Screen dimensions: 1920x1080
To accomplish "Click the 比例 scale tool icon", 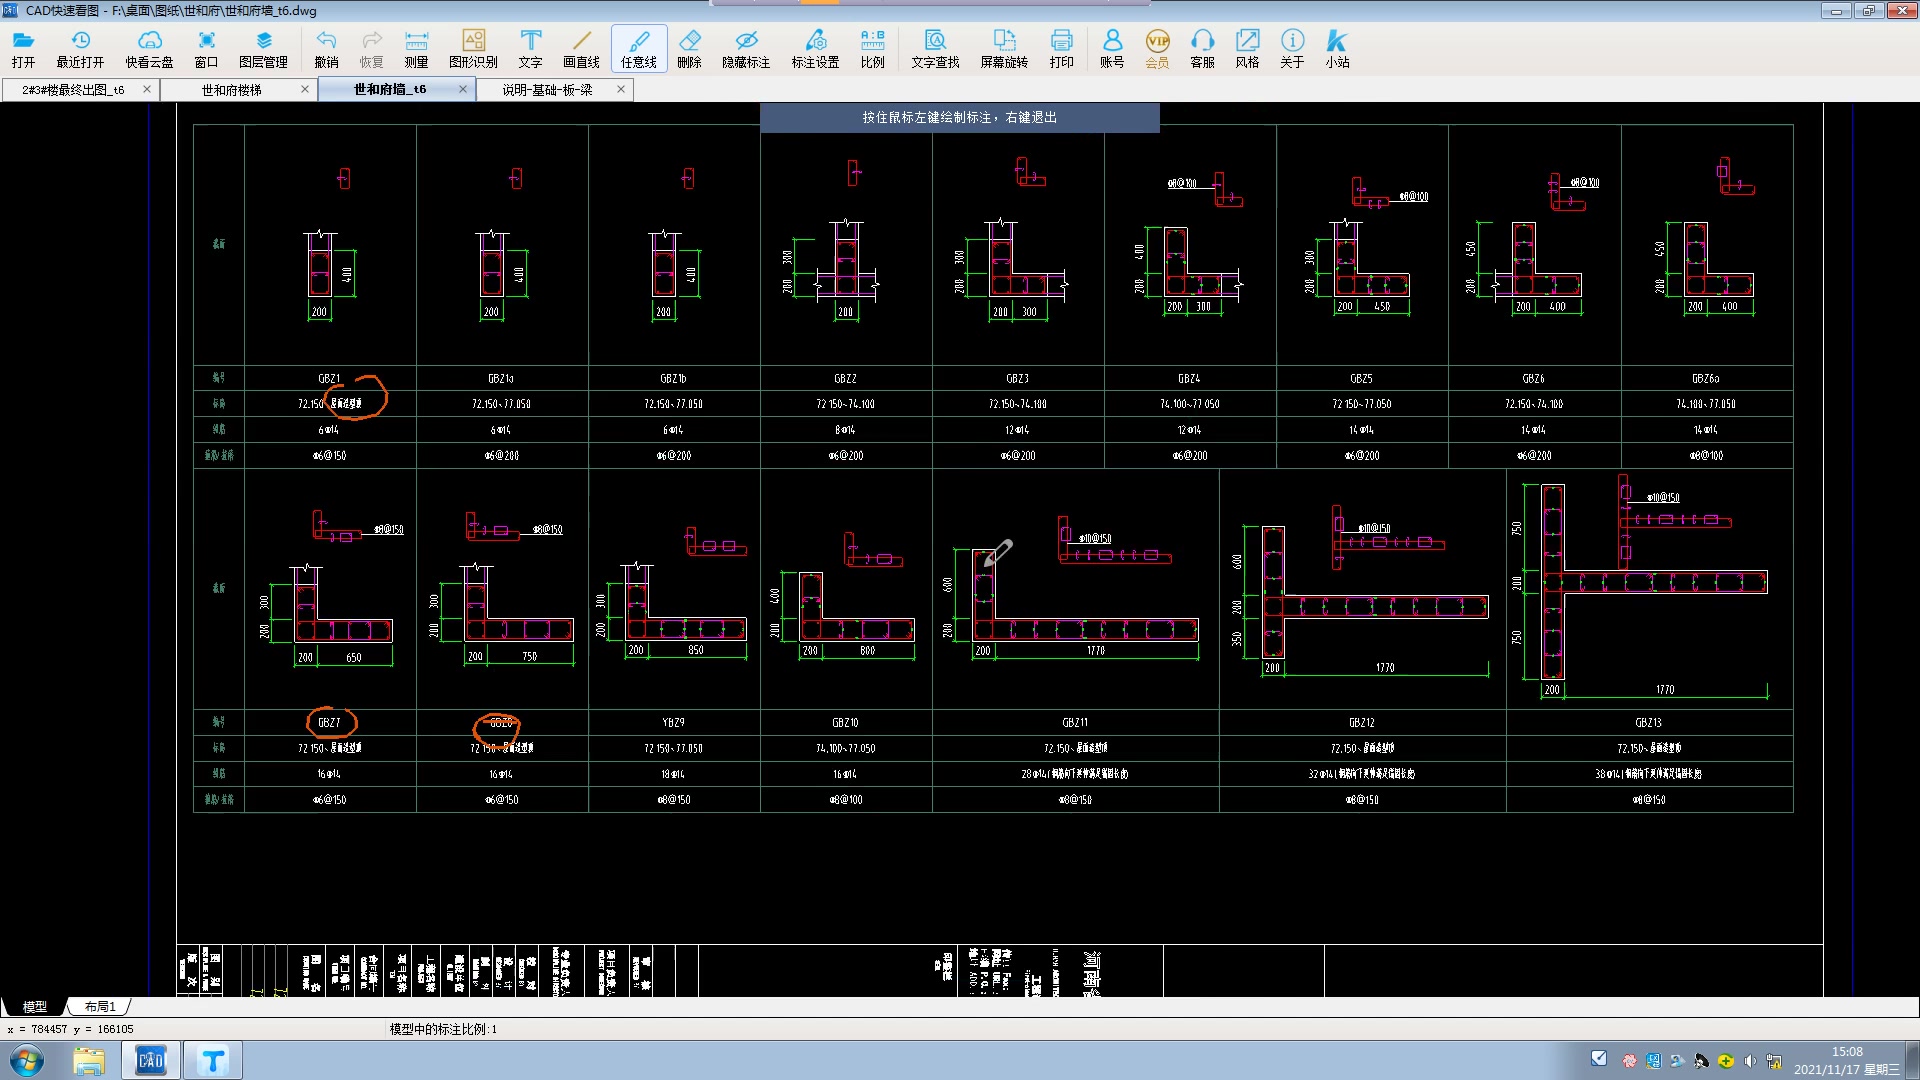I will tap(872, 48).
